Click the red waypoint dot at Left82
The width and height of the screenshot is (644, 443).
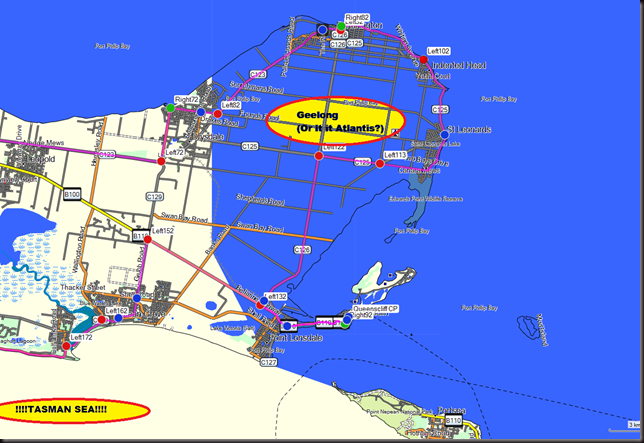pos(218,114)
